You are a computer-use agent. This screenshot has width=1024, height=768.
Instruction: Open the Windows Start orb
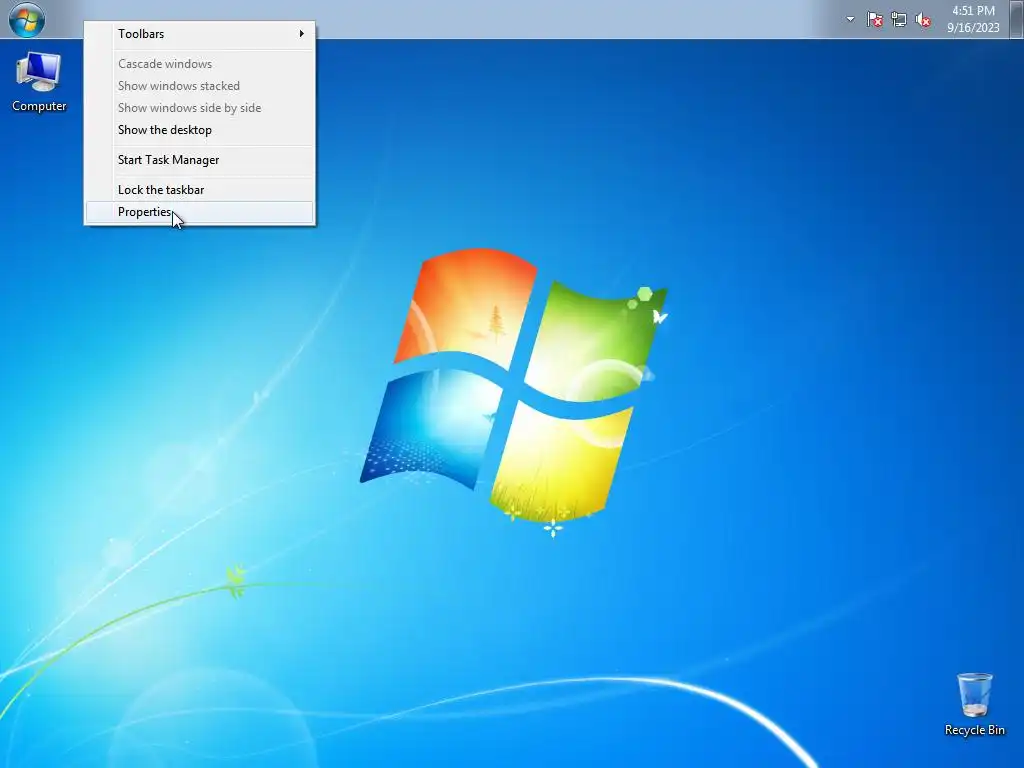coord(27,19)
